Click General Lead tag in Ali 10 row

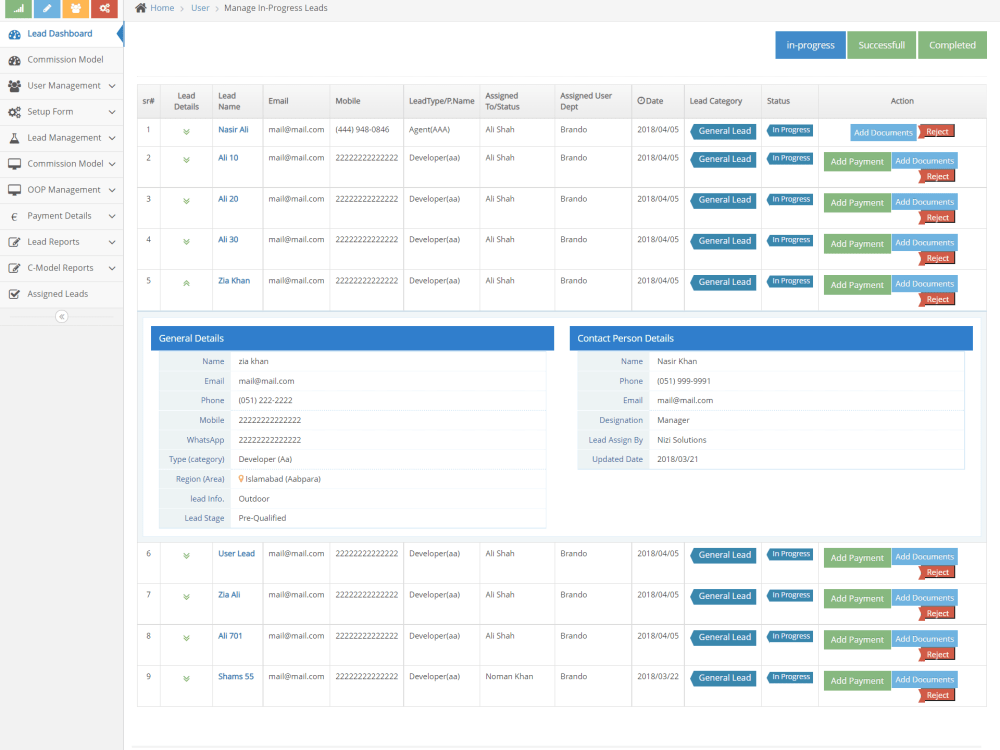(724, 159)
